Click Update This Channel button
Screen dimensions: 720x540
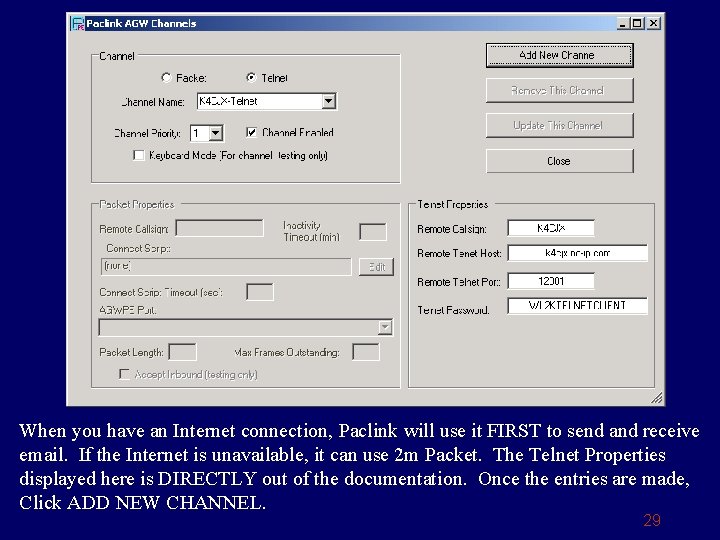(x=560, y=125)
